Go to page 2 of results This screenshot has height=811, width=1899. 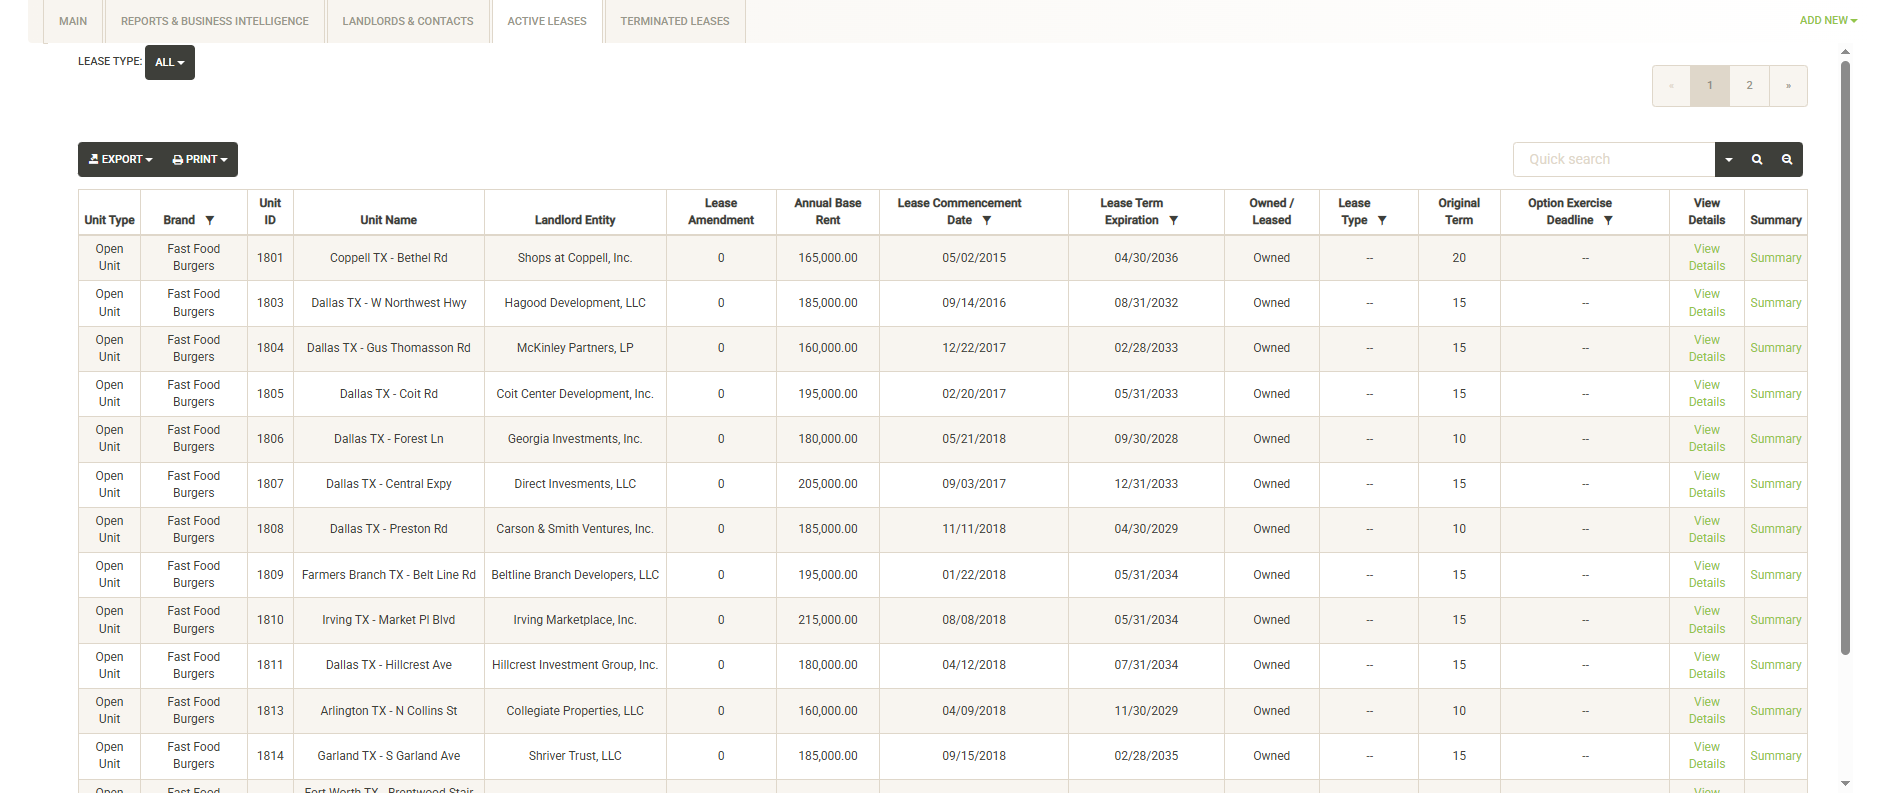coord(1749,86)
